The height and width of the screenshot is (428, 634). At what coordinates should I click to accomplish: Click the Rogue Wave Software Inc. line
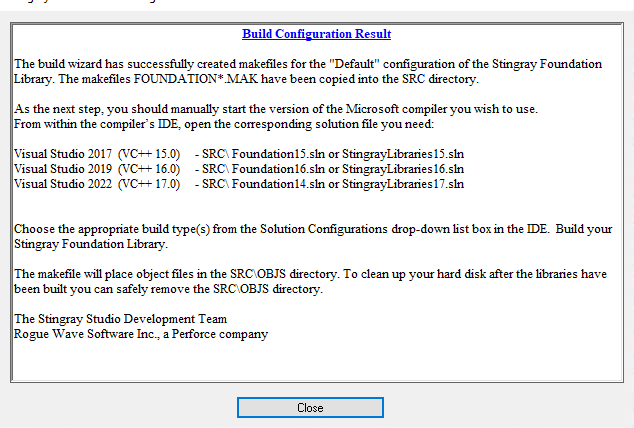[x=140, y=334]
